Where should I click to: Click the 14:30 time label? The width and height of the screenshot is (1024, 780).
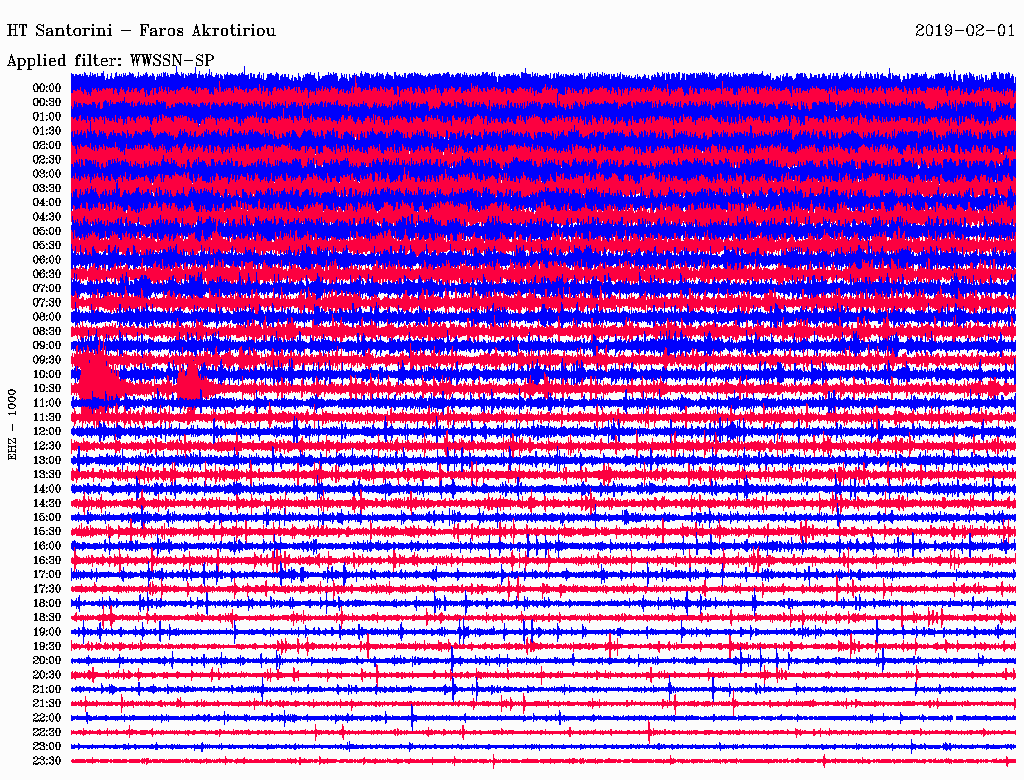point(47,503)
